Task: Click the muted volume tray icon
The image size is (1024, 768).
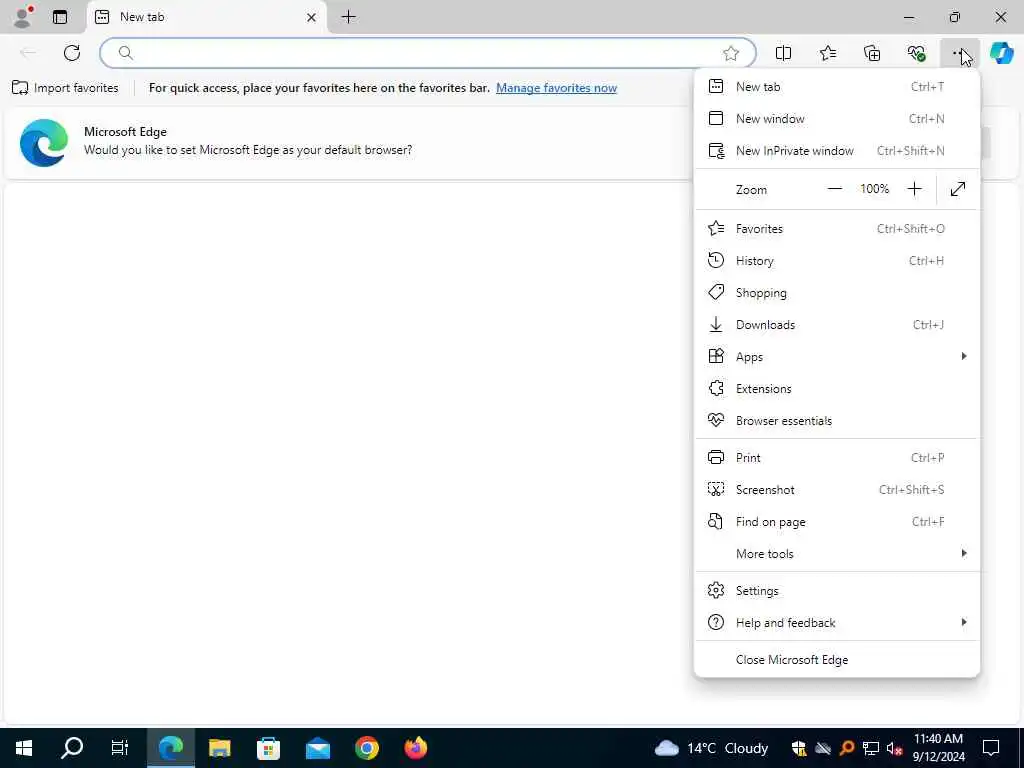Action: coord(894,748)
